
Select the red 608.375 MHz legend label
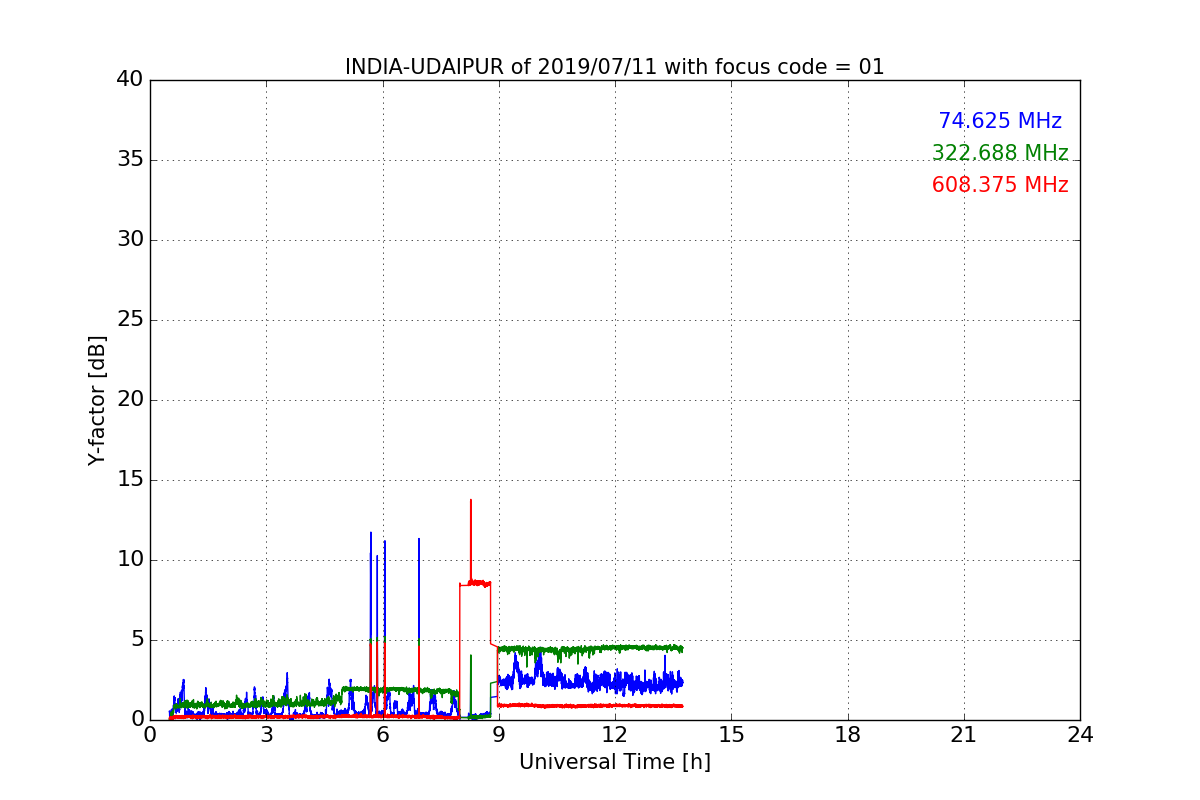tap(1000, 185)
